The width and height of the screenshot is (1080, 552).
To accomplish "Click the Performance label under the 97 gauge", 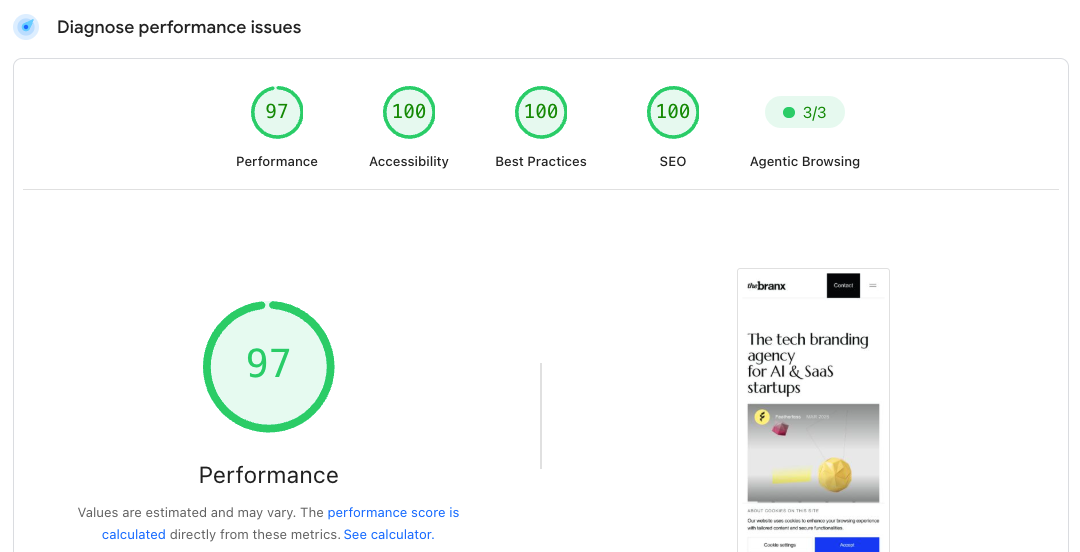I will 277,161.
